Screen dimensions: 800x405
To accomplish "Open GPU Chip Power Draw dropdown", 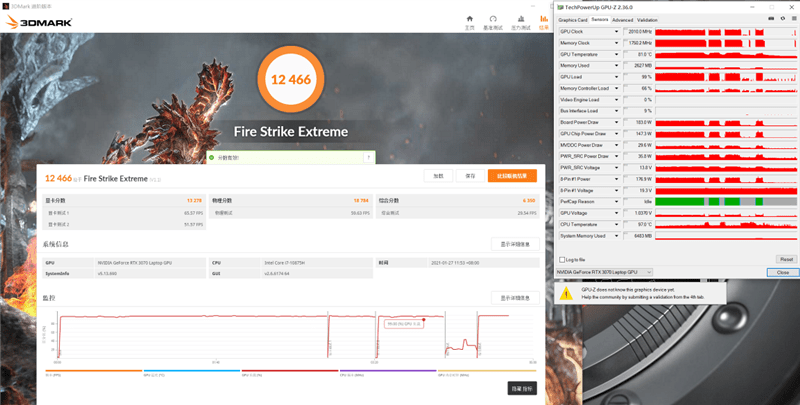I will [616, 134].
